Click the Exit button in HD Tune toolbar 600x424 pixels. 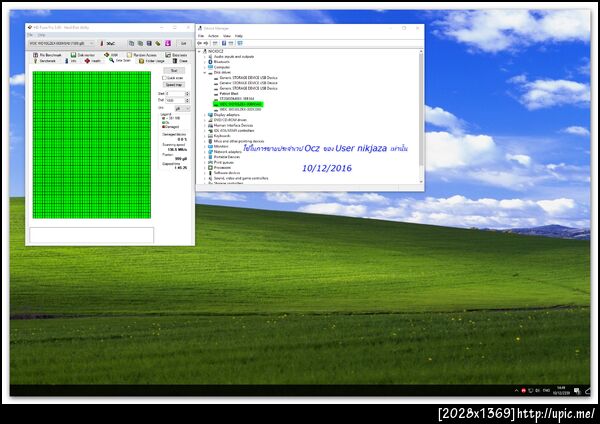[183, 43]
